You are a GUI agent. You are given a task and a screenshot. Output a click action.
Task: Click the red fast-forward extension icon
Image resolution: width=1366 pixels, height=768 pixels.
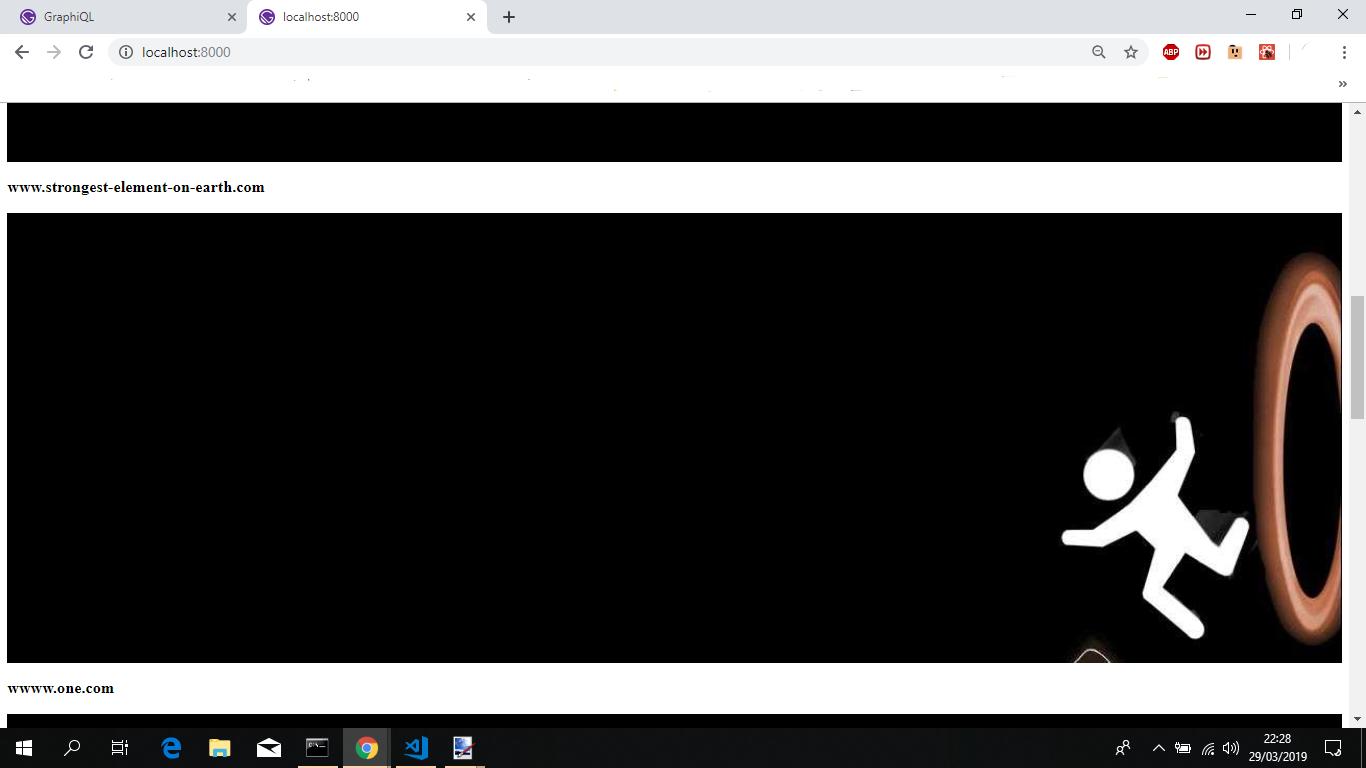(x=1203, y=51)
